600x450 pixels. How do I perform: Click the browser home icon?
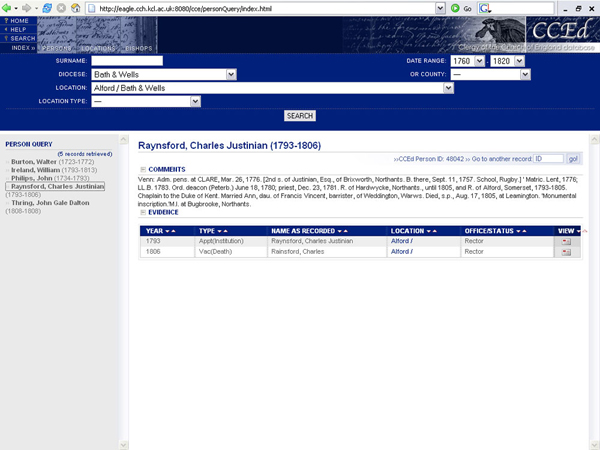(x=76, y=8)
